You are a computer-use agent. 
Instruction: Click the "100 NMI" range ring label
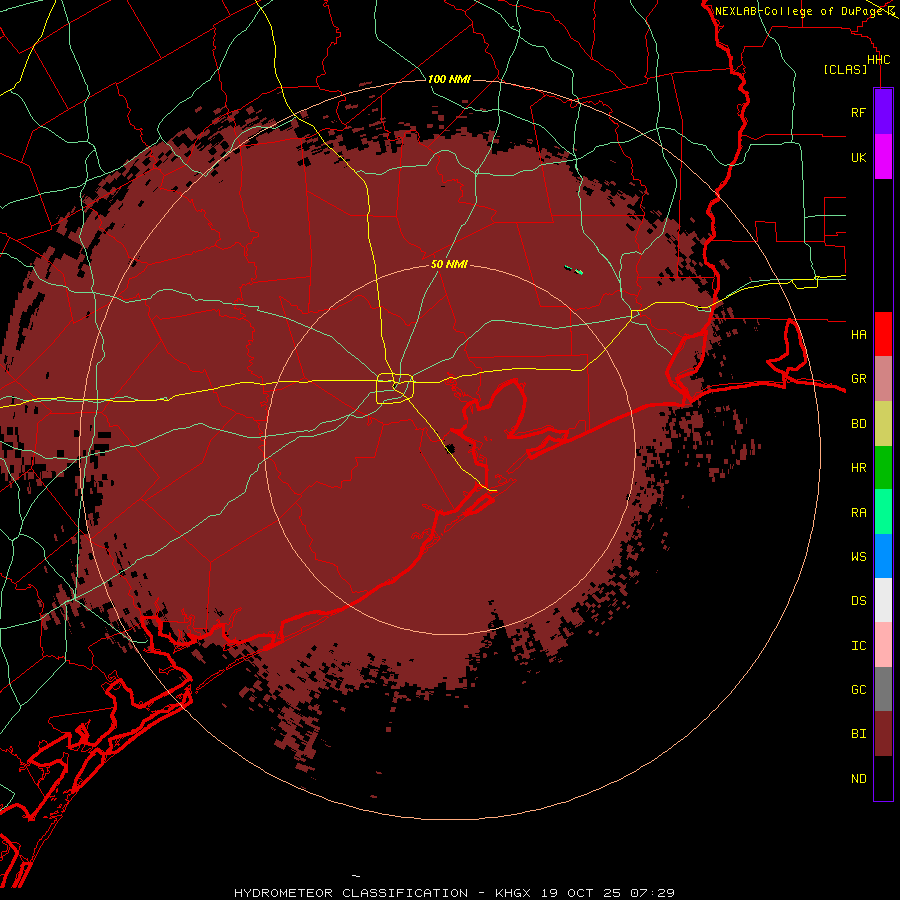tap(449, 79)
